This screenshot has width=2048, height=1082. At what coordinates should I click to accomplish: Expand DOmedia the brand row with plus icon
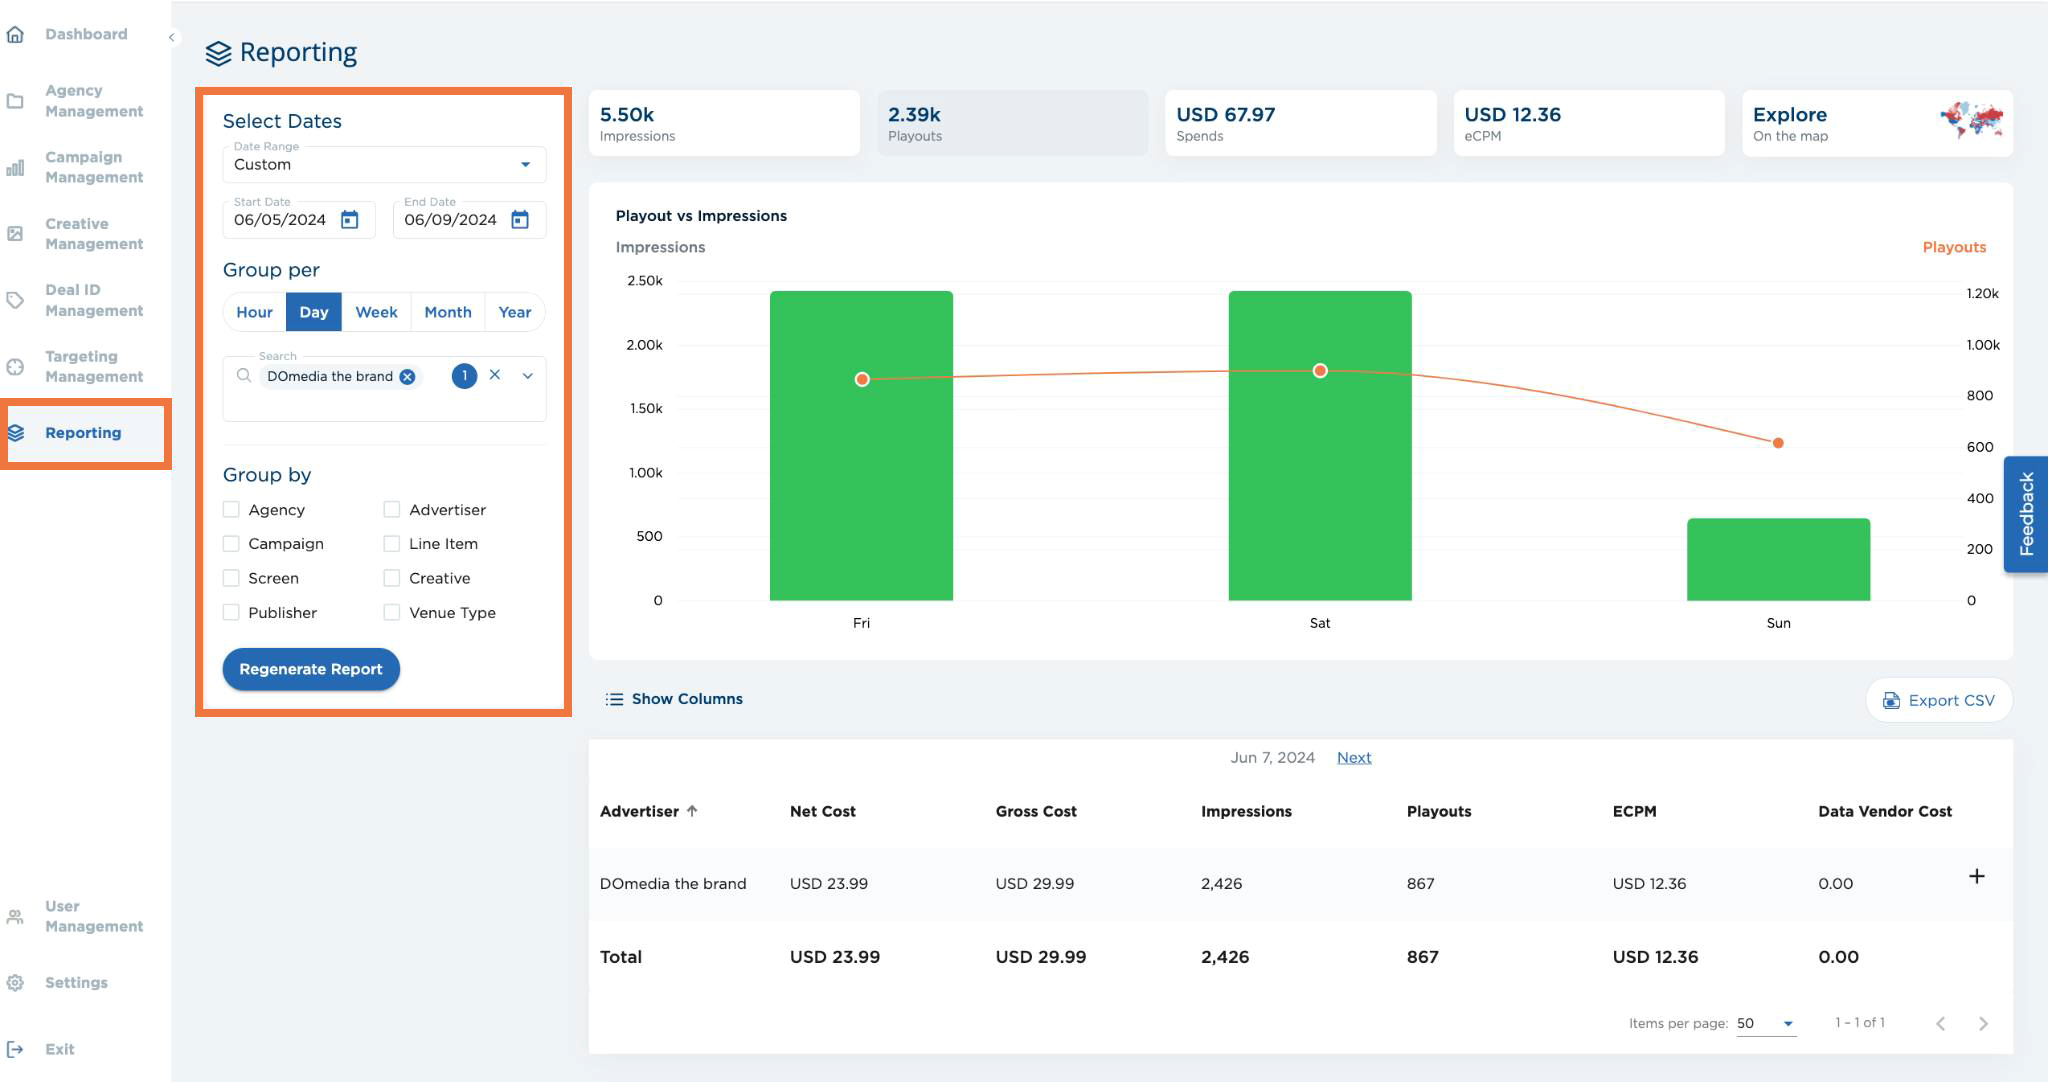coord(1976,876)
